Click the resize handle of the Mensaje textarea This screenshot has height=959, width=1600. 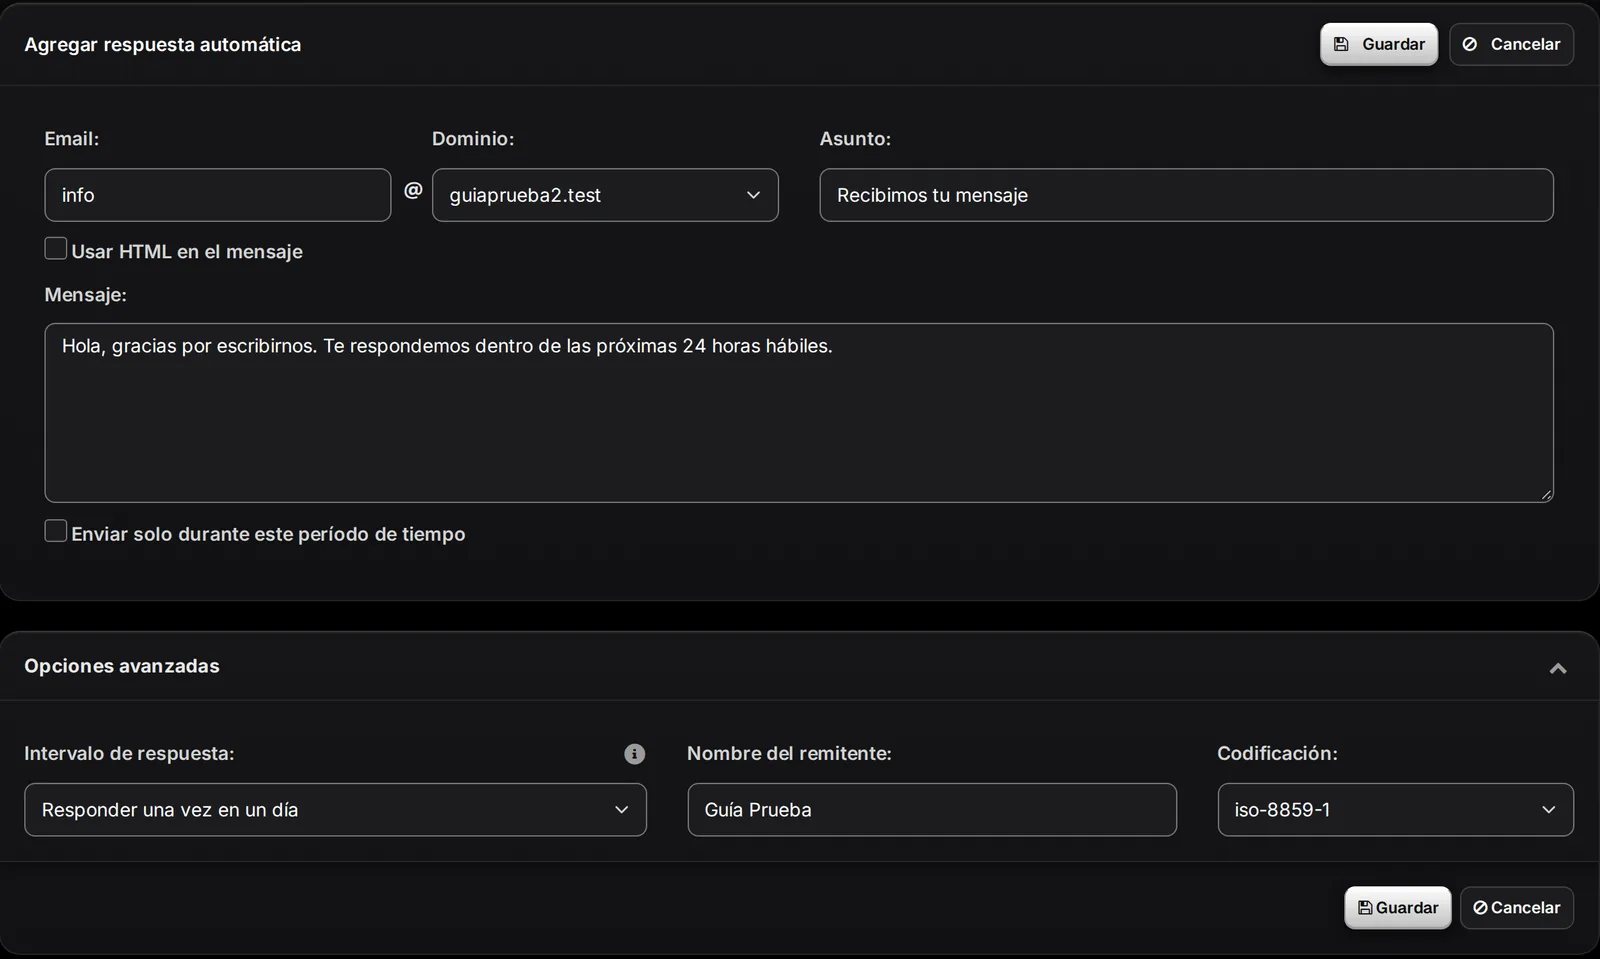(1546, 495)
